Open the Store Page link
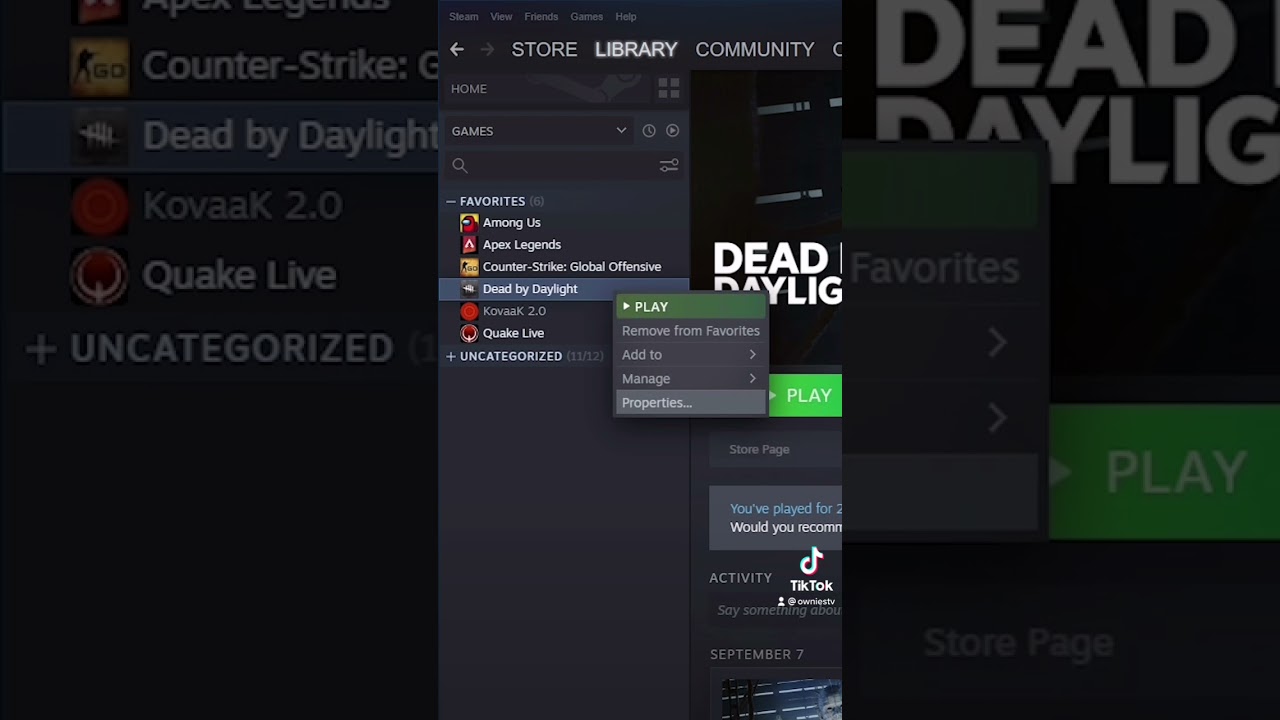Viewport: 1280px width, 720px height. (x=759, y=449)
